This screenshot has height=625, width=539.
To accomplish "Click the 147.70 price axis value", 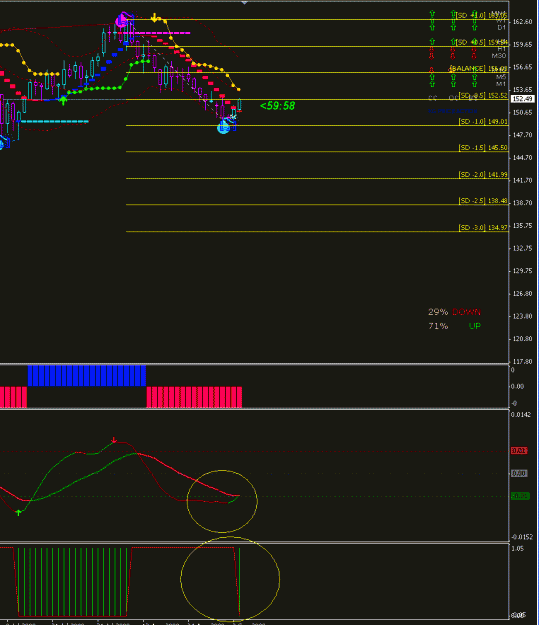I will click(522, 135).
